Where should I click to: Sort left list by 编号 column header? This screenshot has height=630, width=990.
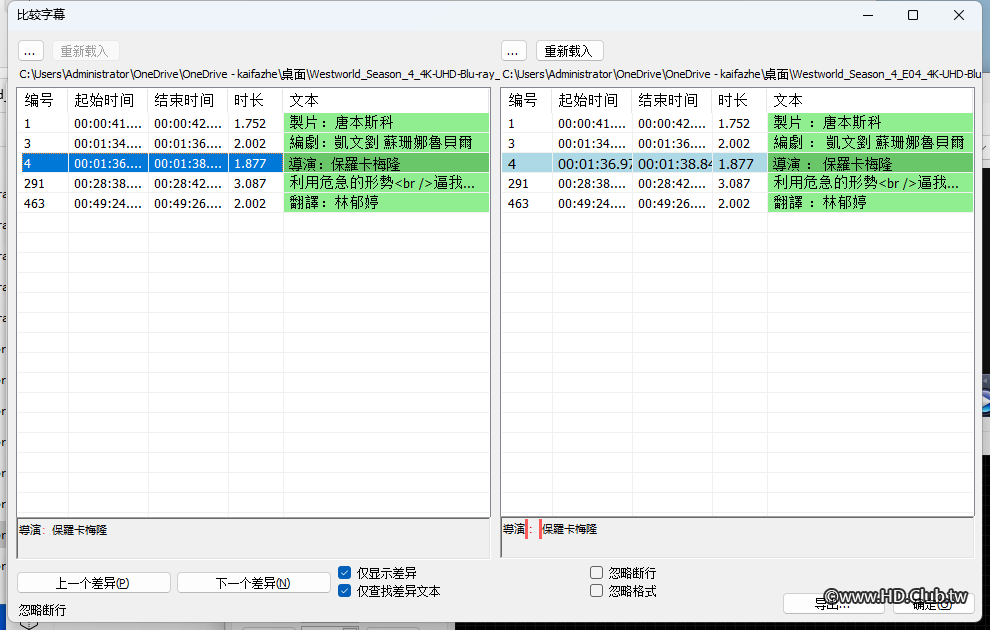43,100
